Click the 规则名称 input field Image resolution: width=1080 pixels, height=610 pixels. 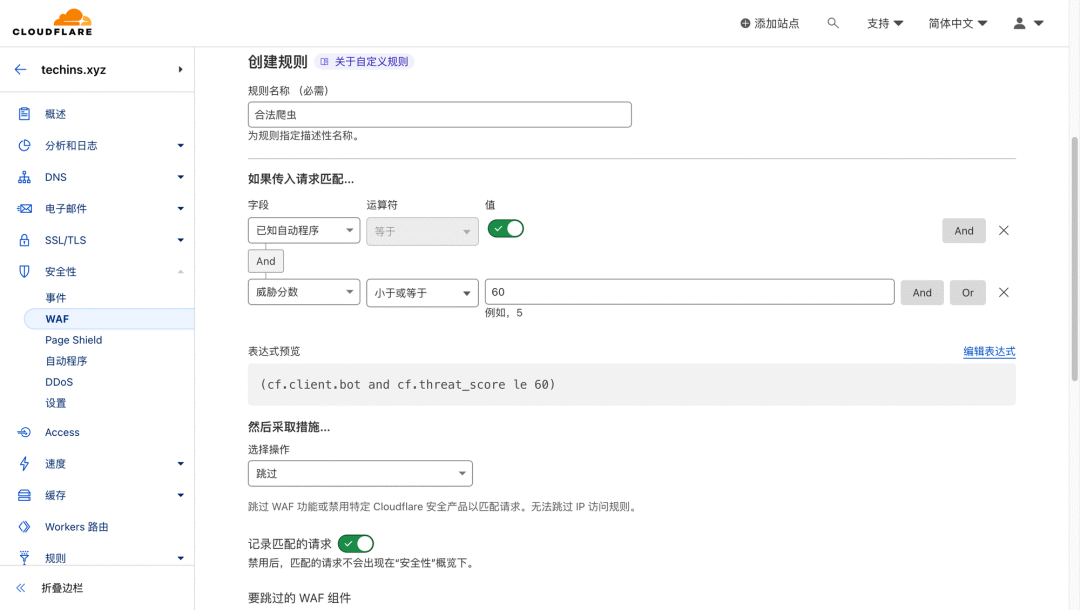[440, 115]
